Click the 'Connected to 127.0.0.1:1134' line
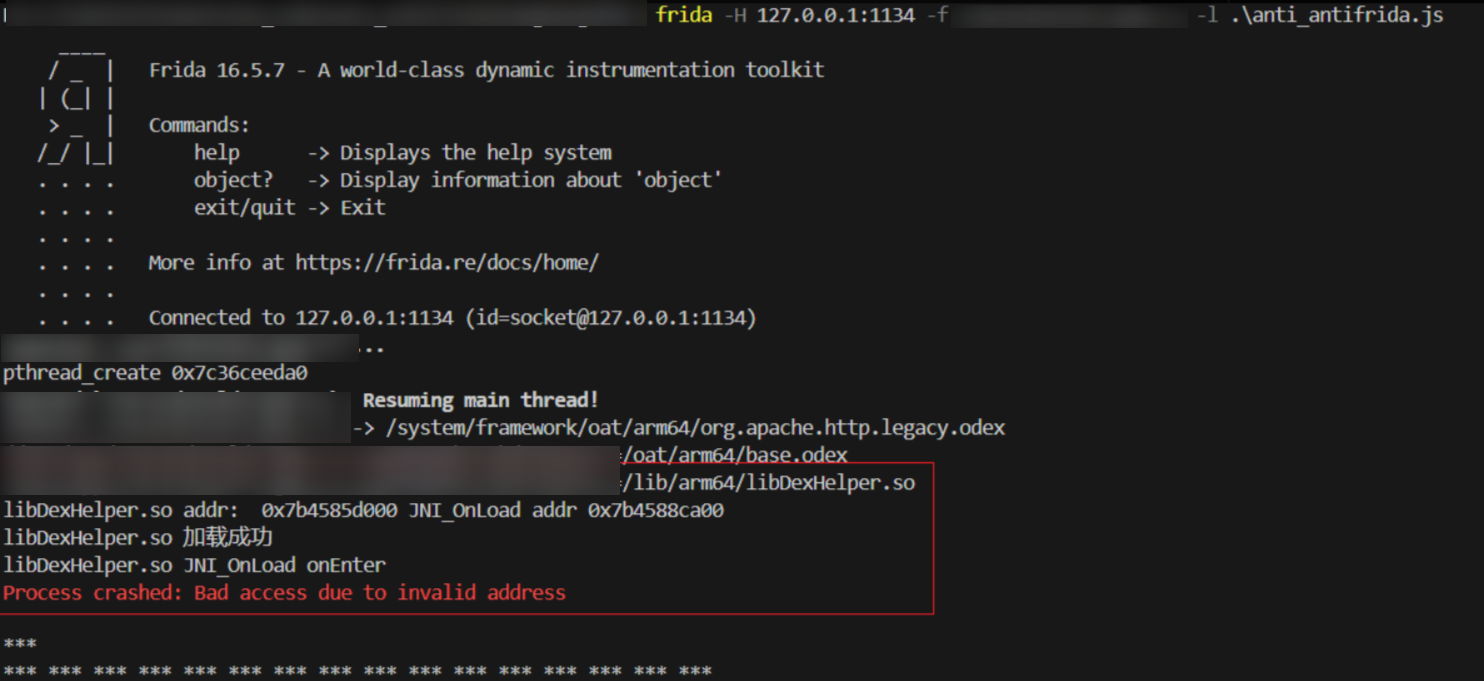The image size is (1484, 681). [452, 318]
